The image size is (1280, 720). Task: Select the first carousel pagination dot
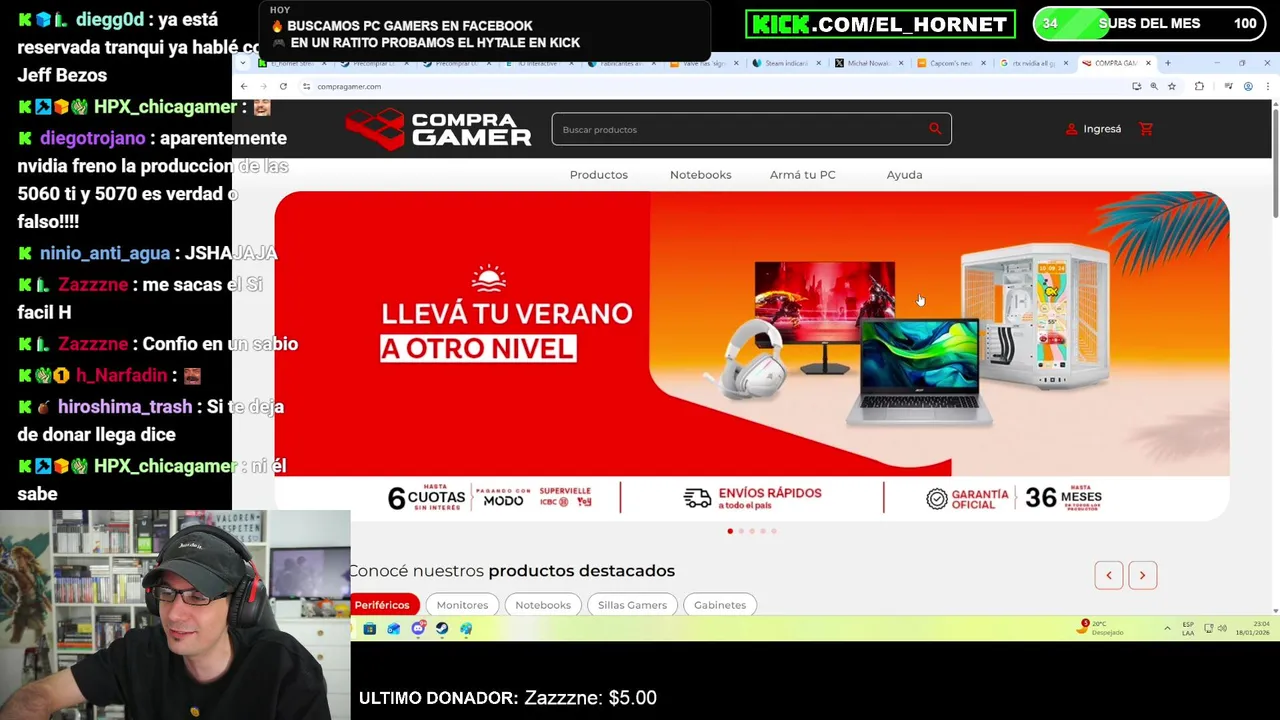click(730, 531)
